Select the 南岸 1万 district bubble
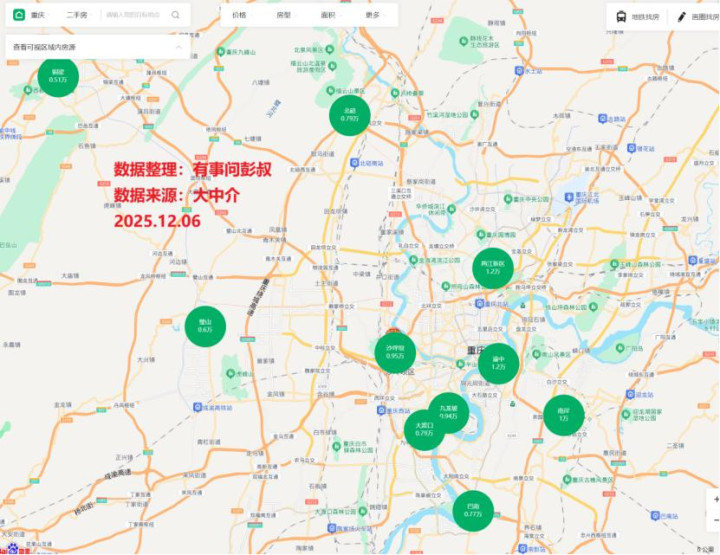The image size is (720, 555). point(563,415)
